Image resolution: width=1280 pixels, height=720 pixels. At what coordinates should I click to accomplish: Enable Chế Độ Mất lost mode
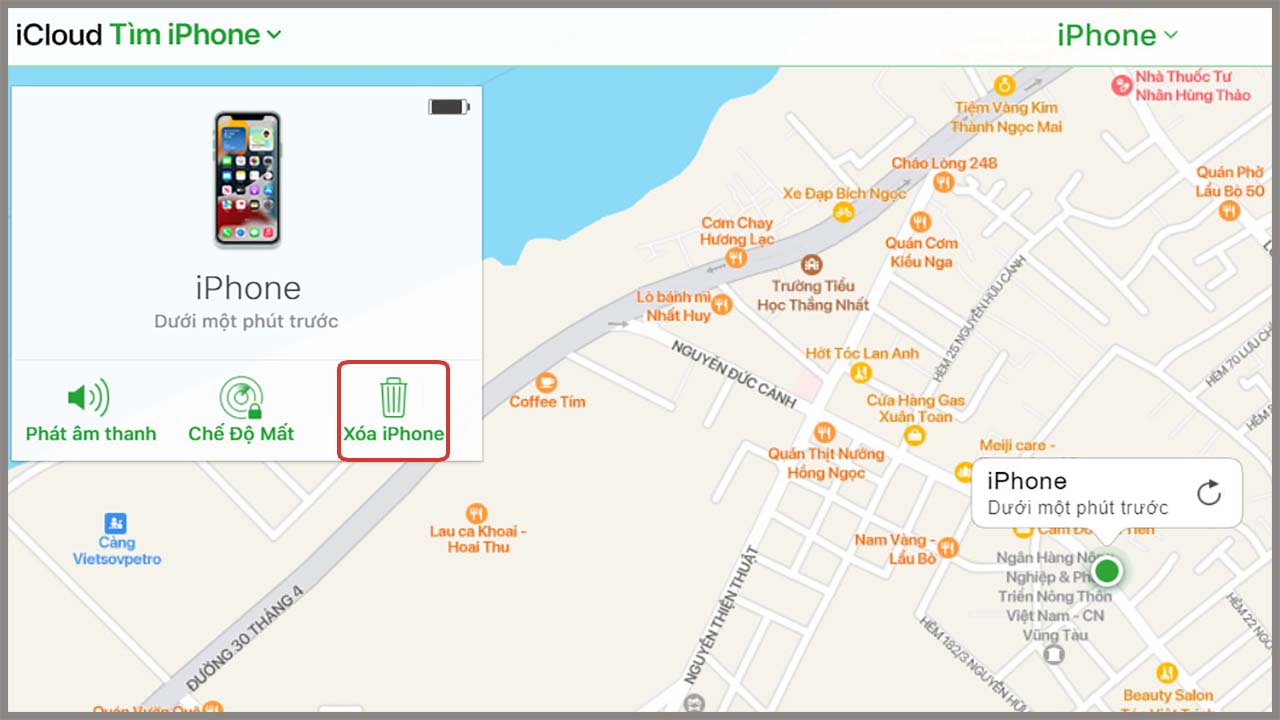241,411
